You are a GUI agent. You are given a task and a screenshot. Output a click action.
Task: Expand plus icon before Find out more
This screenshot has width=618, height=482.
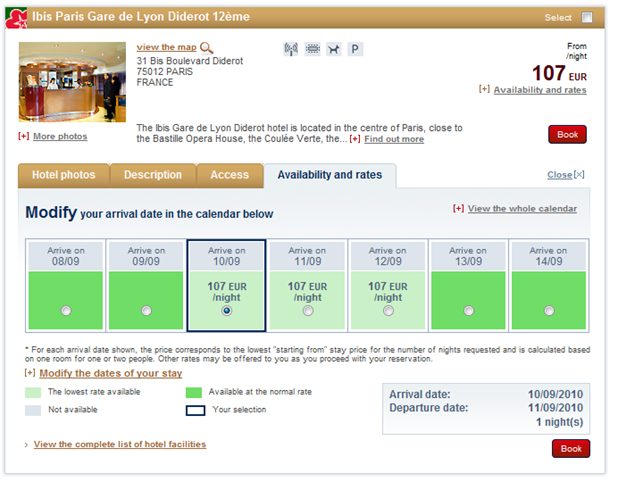[x=355, y=139]
